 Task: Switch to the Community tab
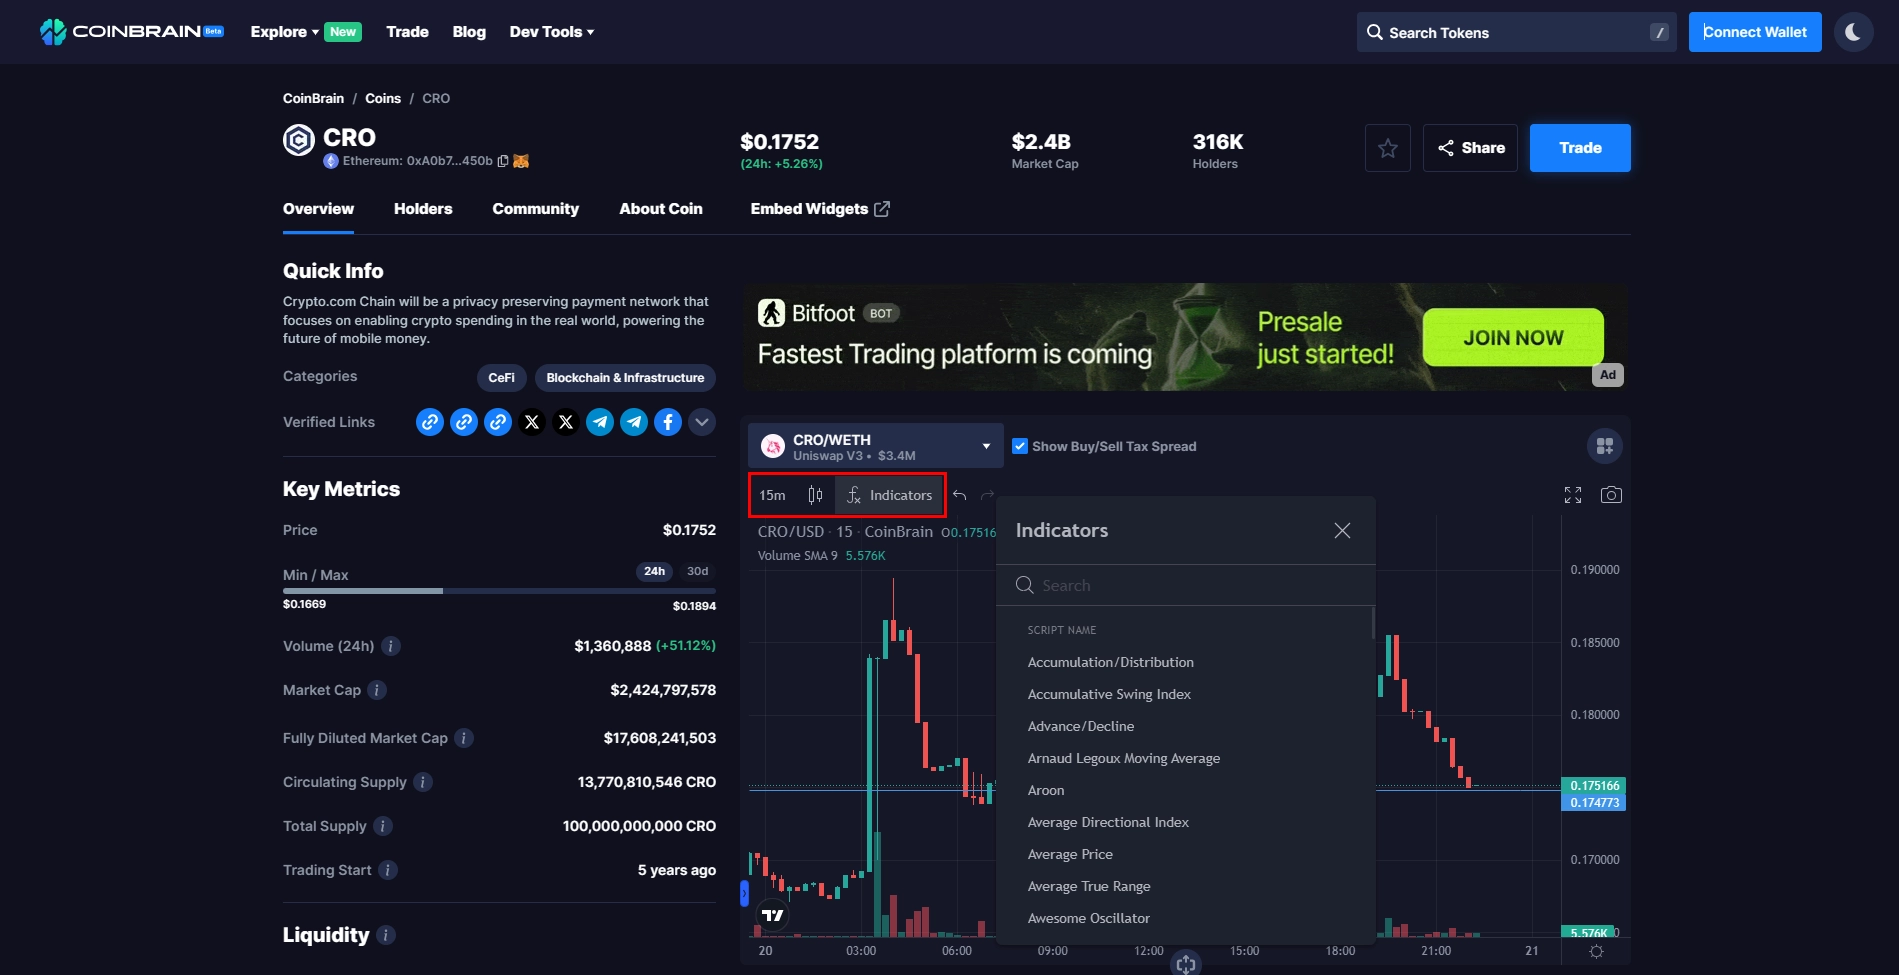point(536,209)
